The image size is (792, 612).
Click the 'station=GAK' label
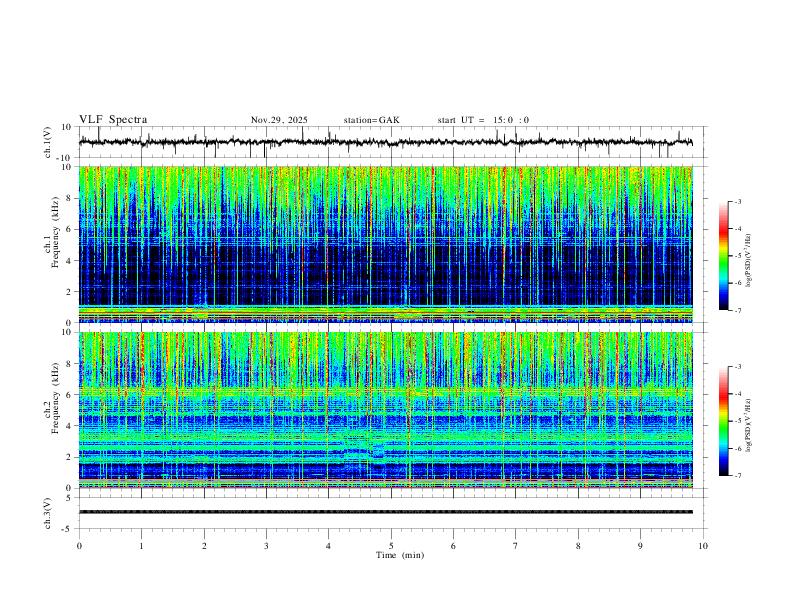(371, 120)
